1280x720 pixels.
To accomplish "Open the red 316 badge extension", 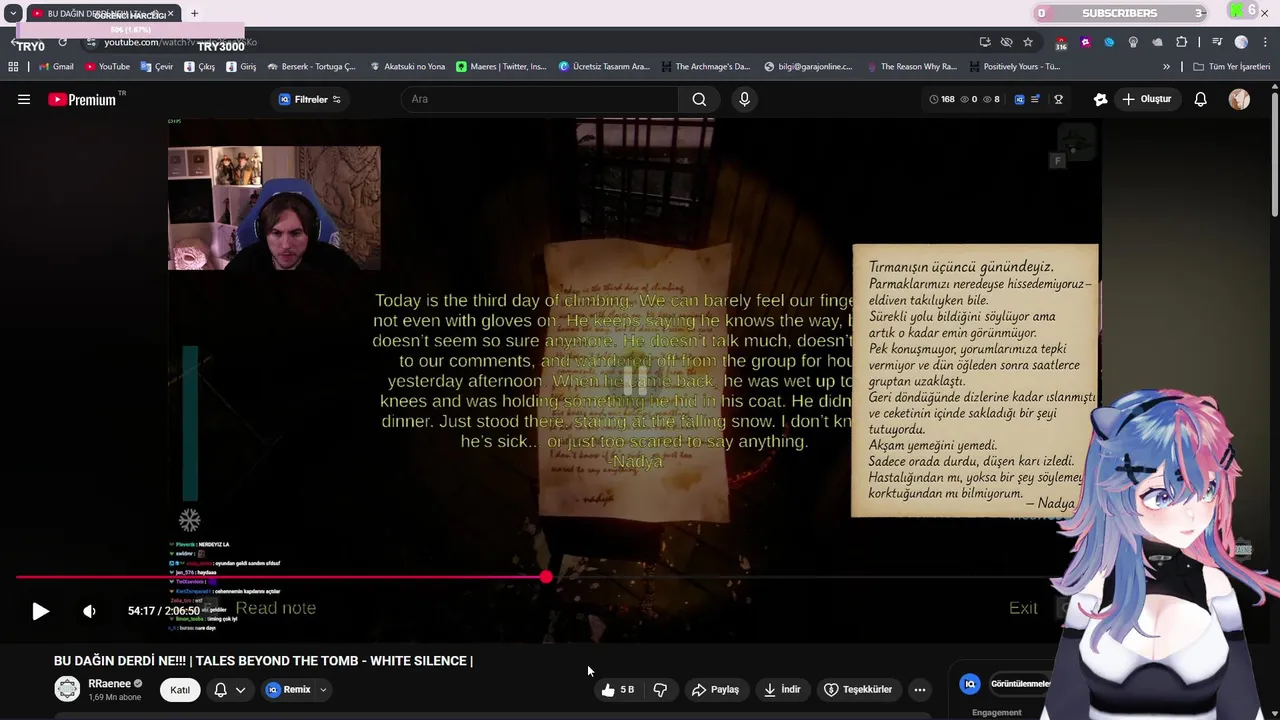I will [x=1060, y=43].
